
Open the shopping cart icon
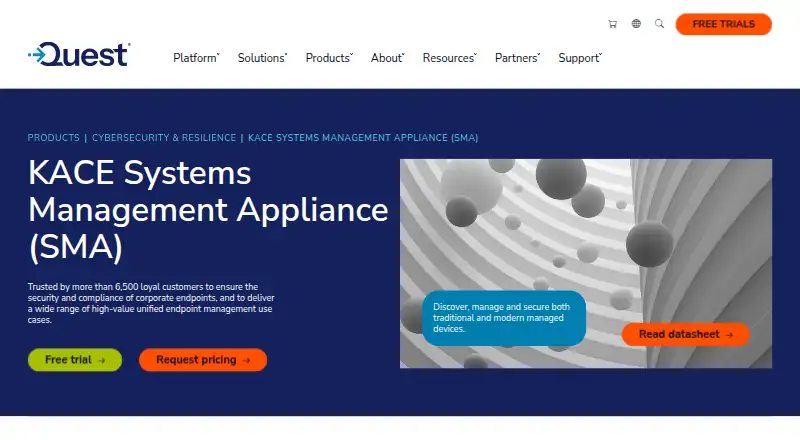click(612, 24)
